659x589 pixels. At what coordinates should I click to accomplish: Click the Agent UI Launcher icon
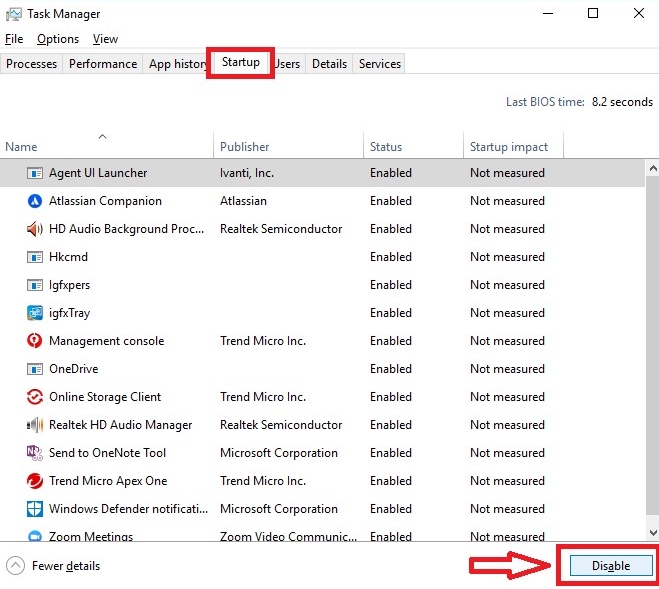[x=33, y=173]
